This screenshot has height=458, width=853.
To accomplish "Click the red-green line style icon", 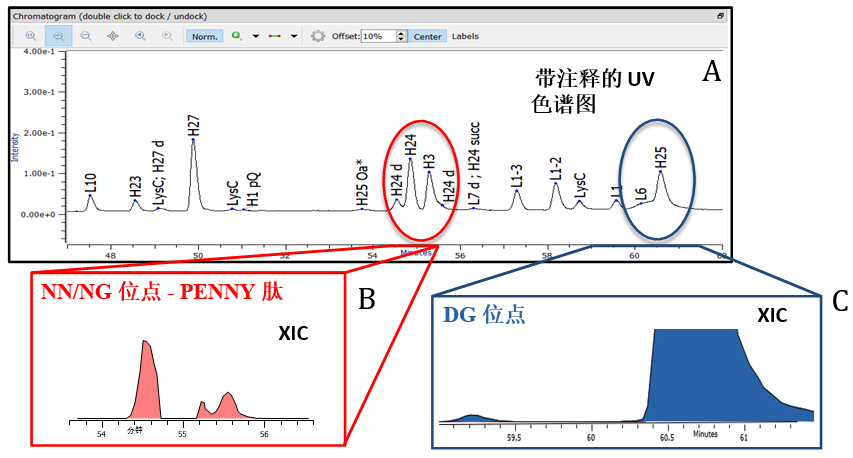I will [x=273, y=36].
